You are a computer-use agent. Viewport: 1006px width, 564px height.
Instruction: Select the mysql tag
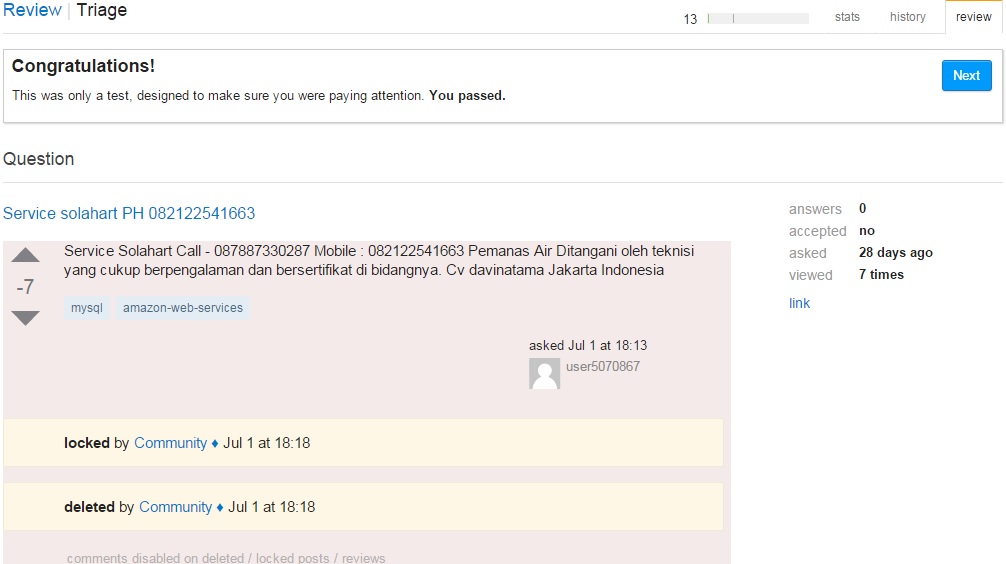click(86, 308)
